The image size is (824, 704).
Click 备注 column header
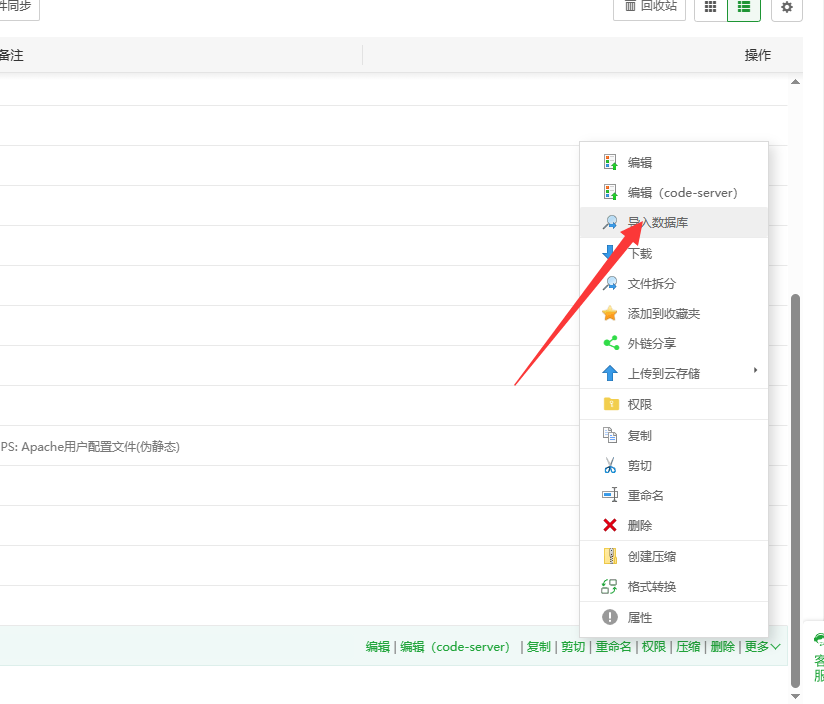11,55
